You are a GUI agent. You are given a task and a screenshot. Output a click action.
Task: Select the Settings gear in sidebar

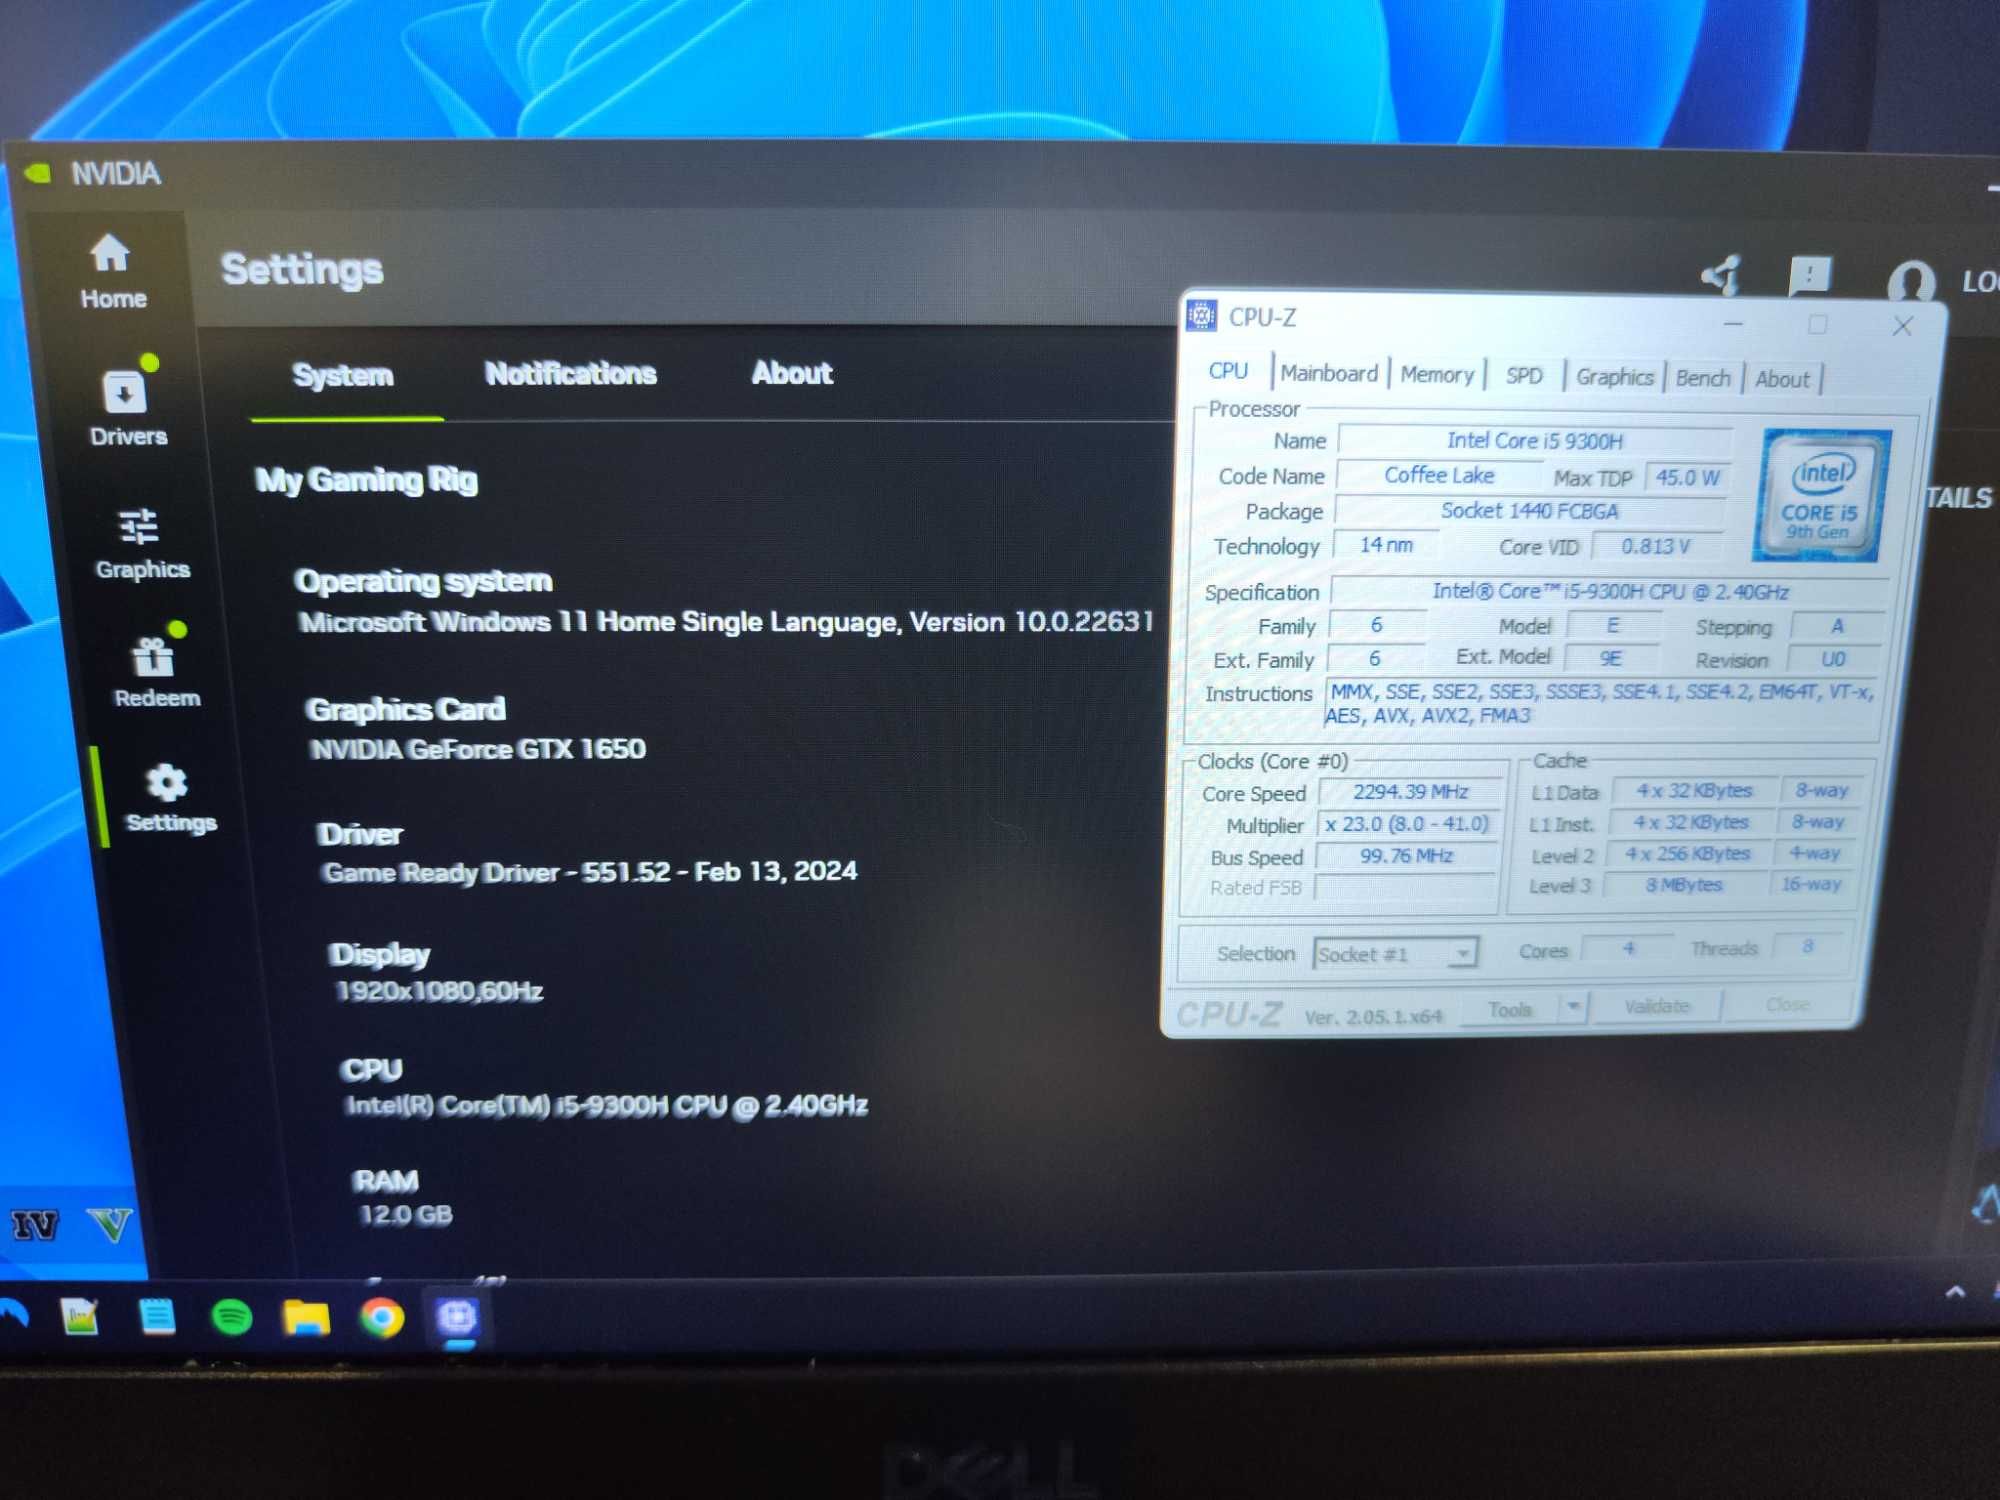click(169, 798)
